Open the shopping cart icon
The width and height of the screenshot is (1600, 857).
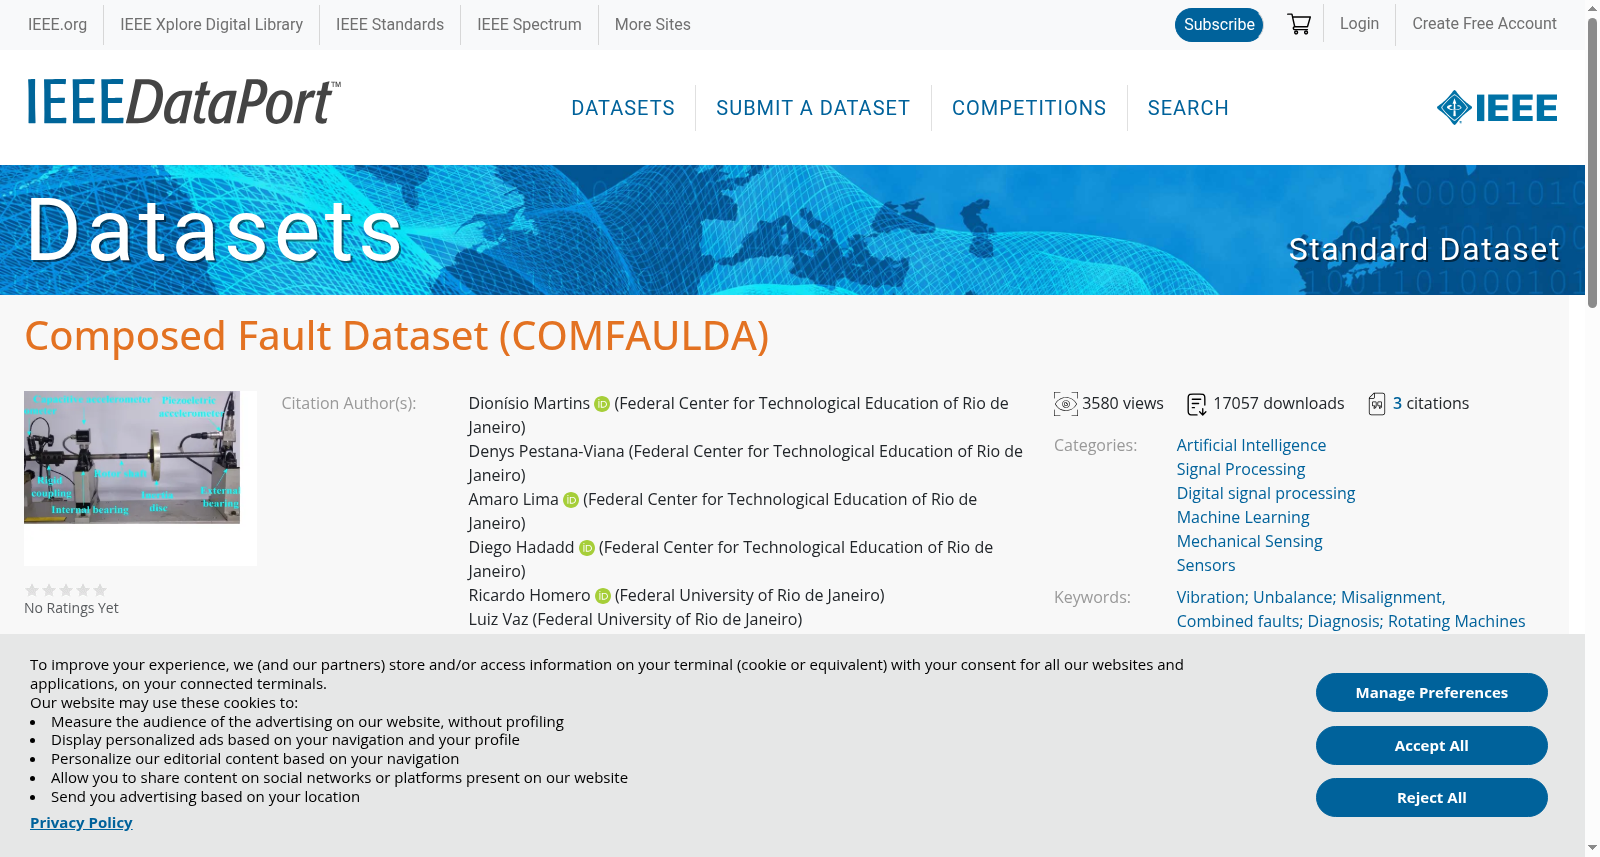click(x=1299, y=24)
